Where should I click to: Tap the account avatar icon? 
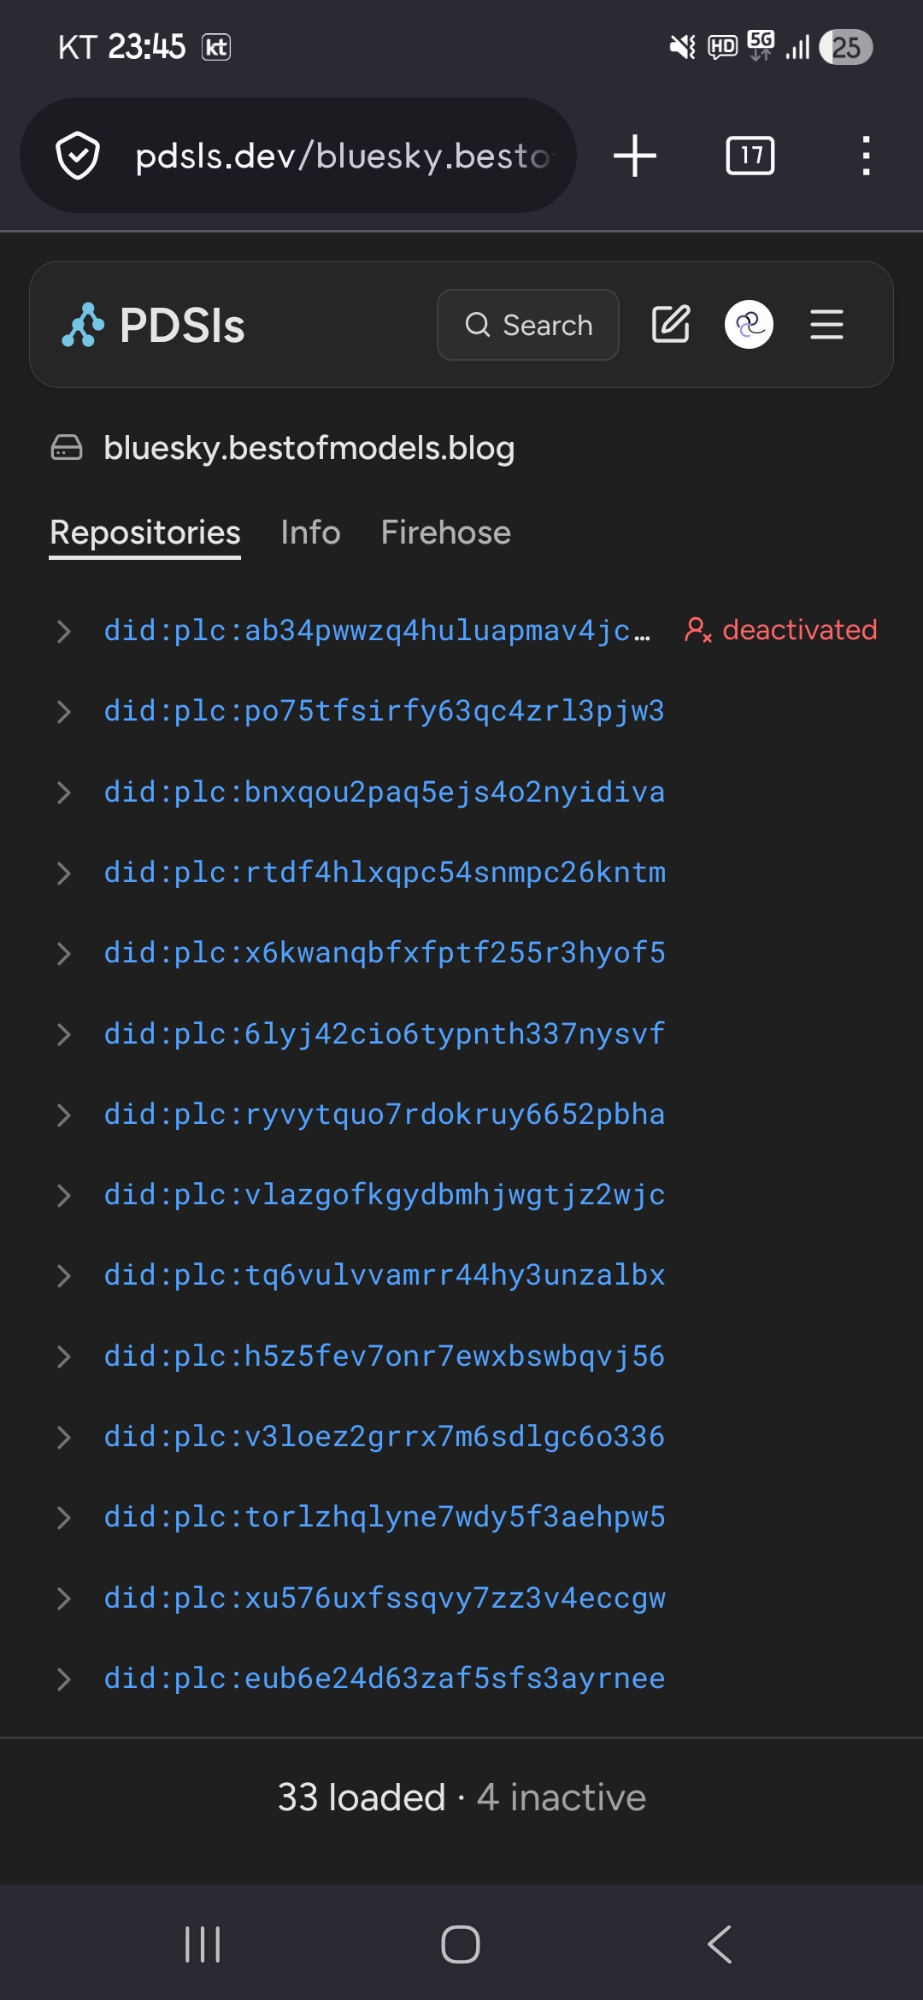coord(748,325)
